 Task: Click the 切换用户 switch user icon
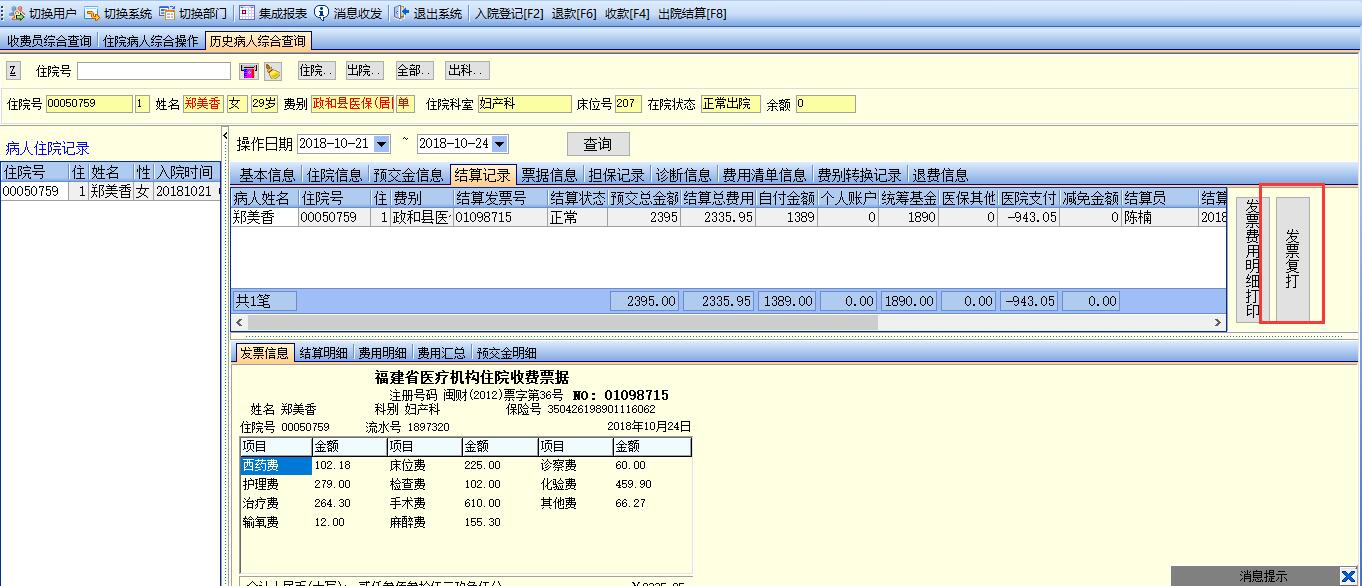point(17,14)
